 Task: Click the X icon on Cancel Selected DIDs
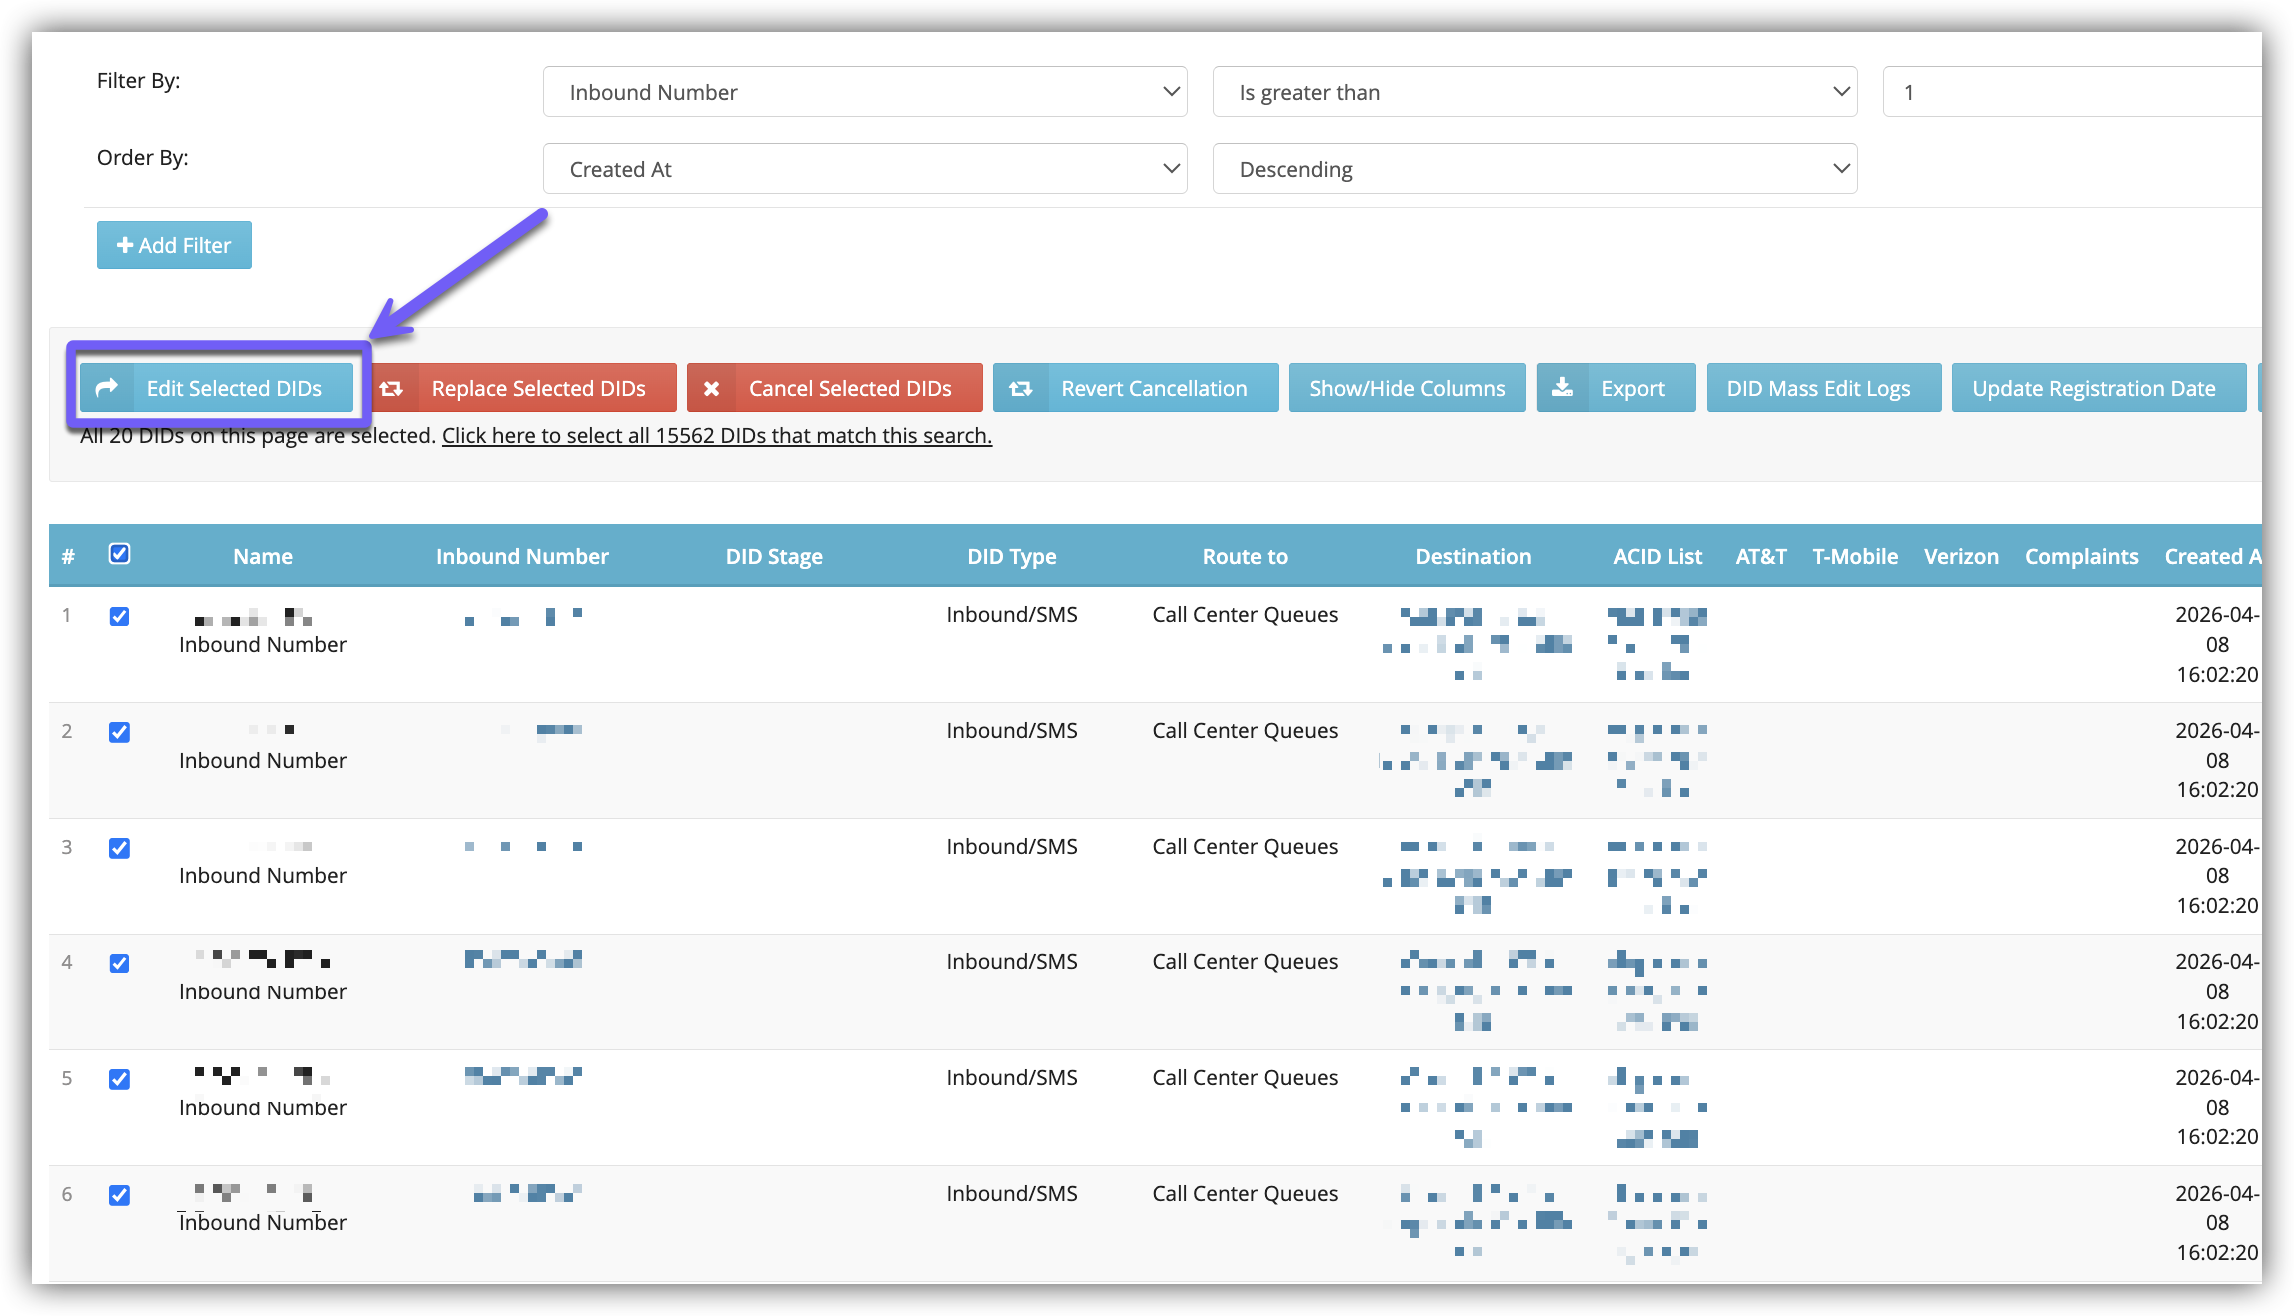point(711,388)
